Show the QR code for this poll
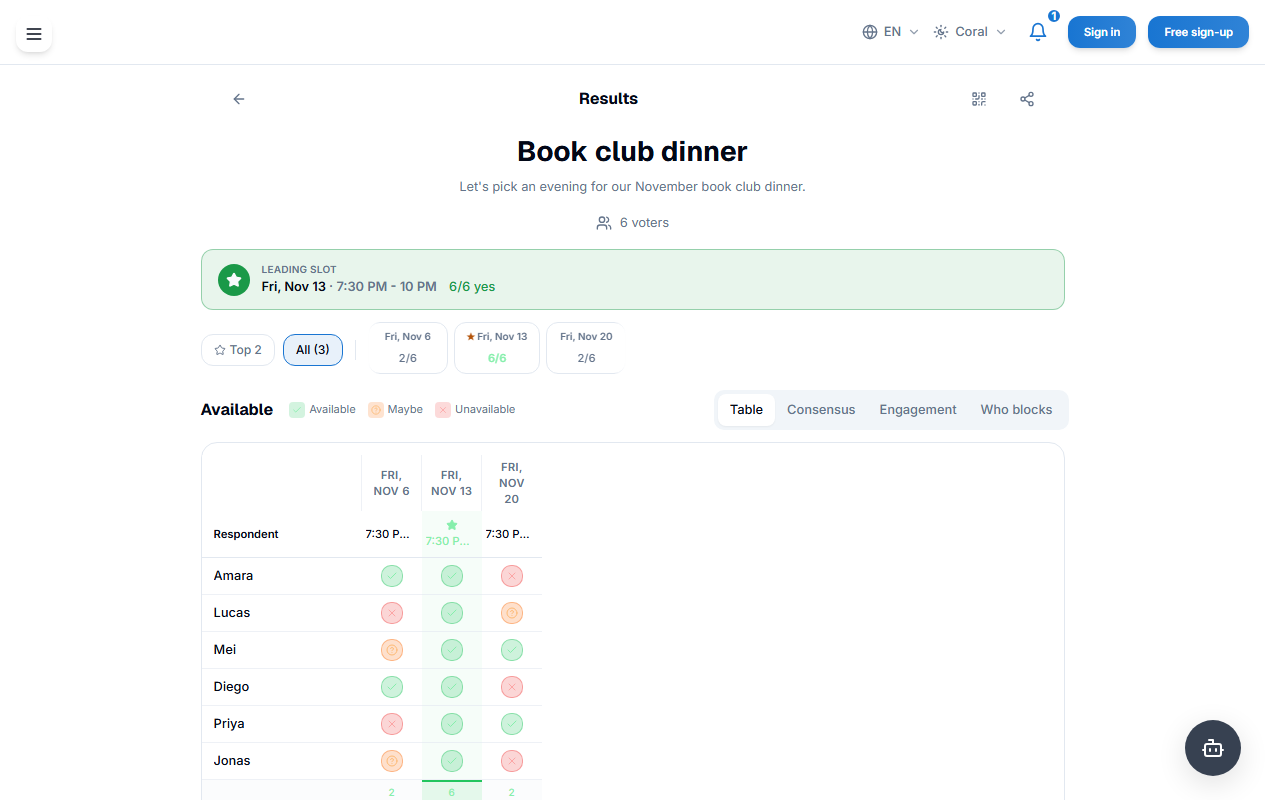The image size is (1280, 800). point(979,99)
